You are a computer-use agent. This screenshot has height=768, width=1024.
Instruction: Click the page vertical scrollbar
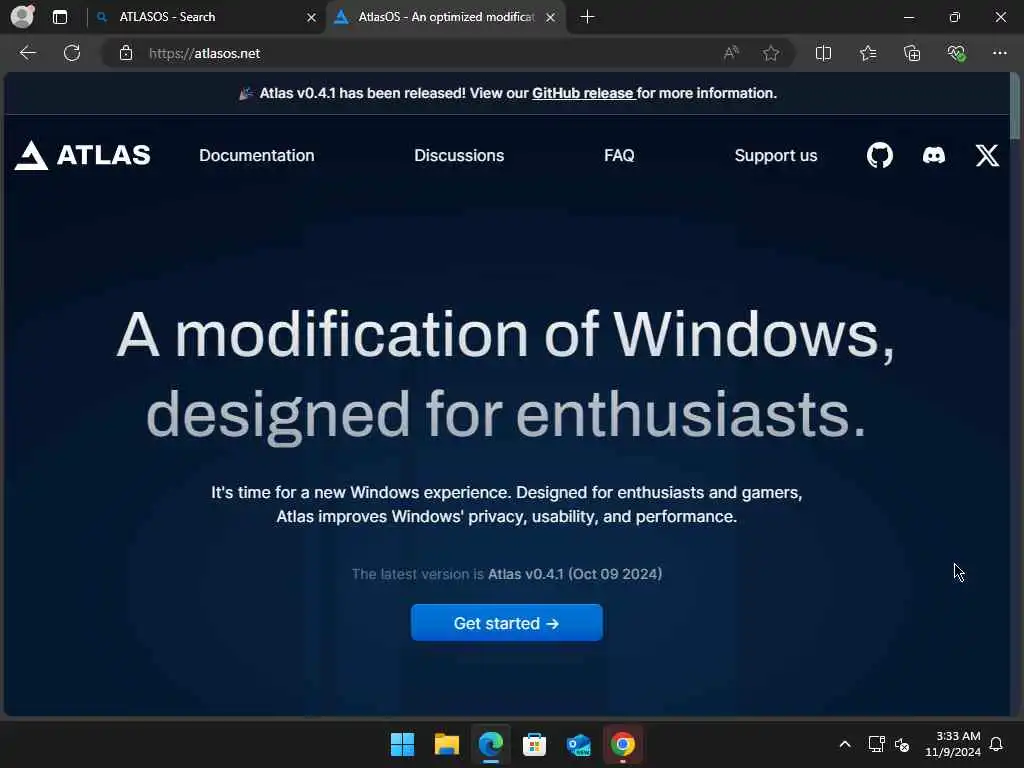1015,106
